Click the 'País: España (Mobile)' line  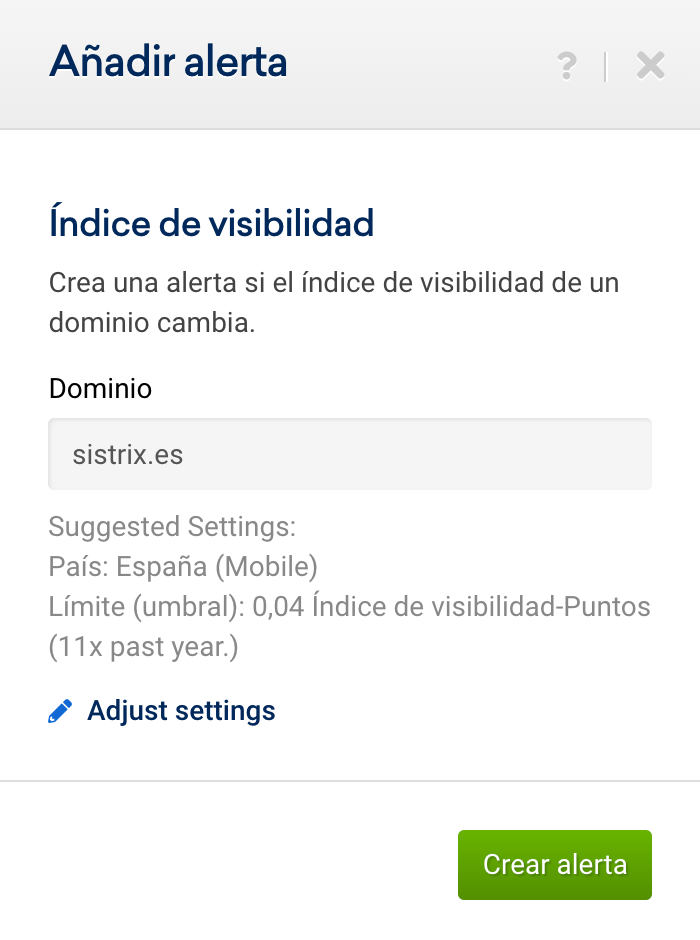[183, 567]
